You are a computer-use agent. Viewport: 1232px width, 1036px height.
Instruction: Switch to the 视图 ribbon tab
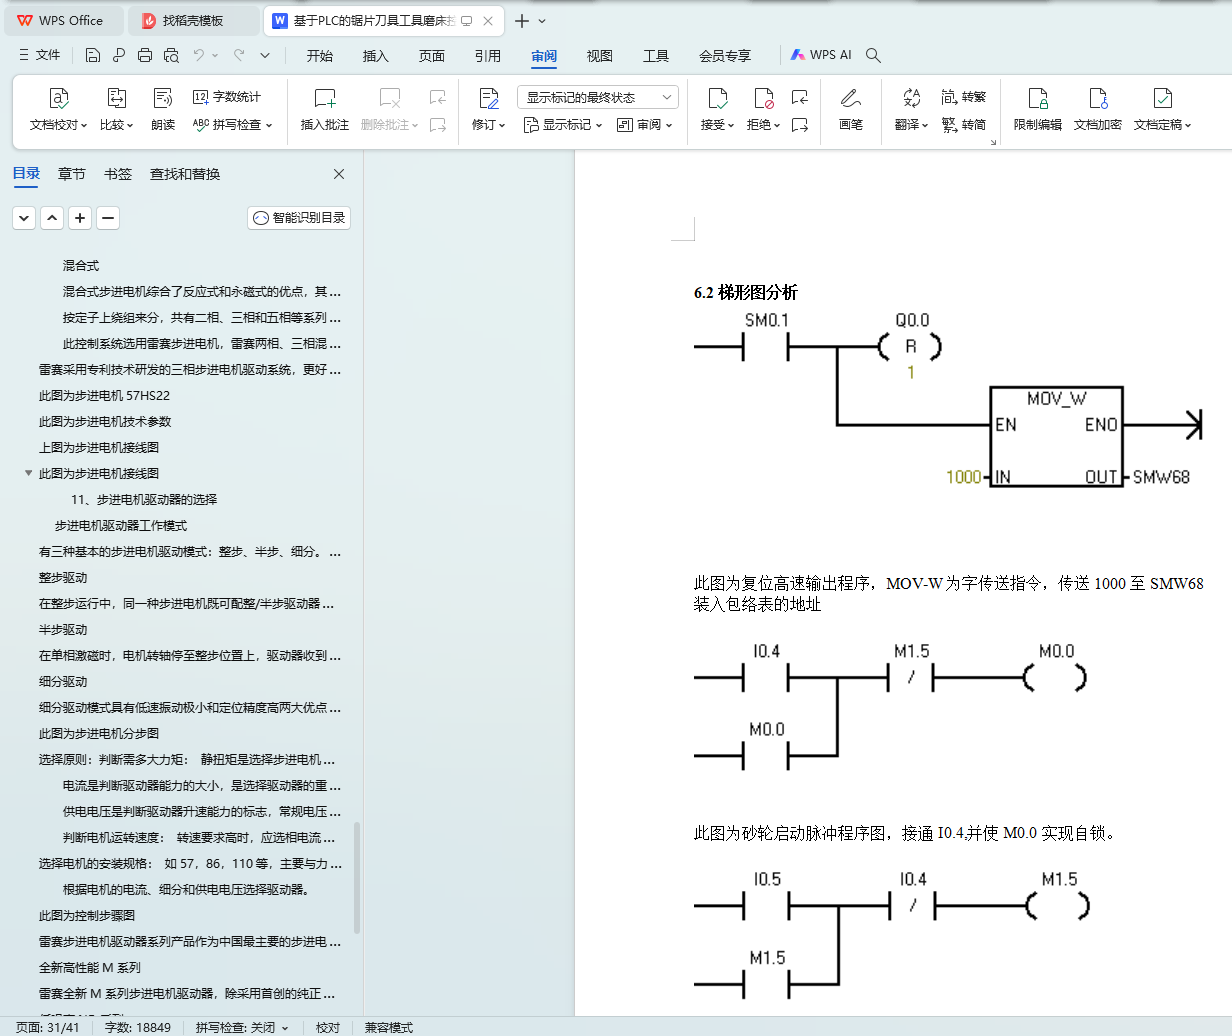pyautogui.click(x=600, y=56)
